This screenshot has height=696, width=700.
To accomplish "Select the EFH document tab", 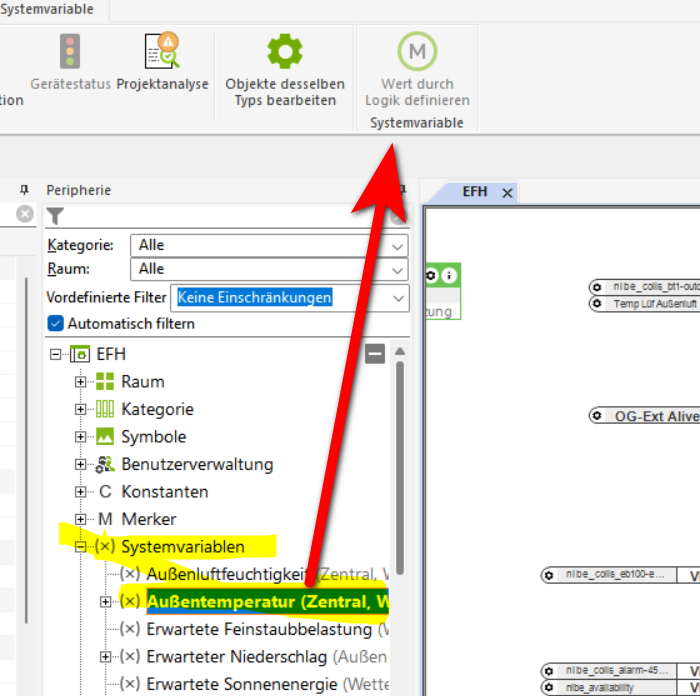I will point(475,191).
